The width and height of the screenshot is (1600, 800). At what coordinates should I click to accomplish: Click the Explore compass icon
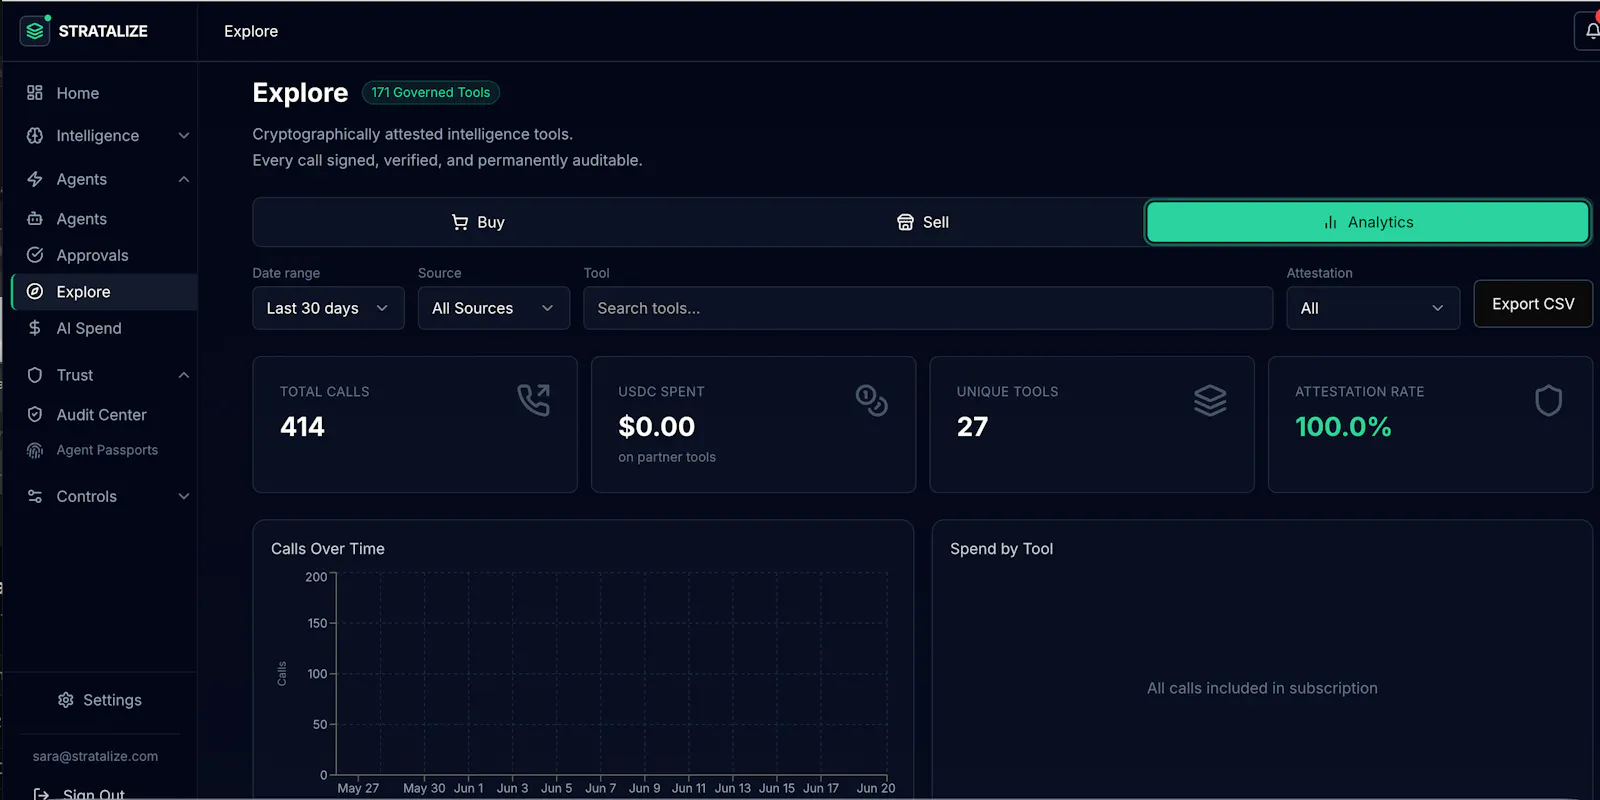(x=35, y=291)
